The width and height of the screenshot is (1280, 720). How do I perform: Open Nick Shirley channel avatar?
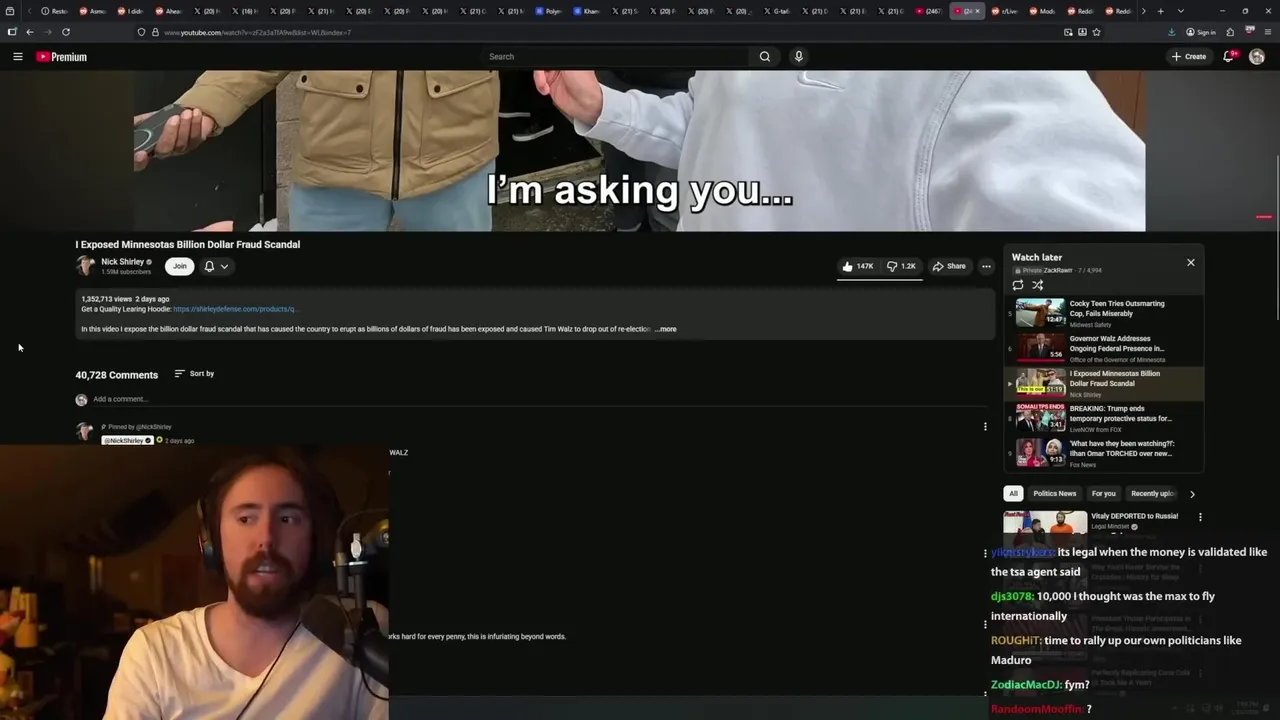pyautogui.click(x=85, y=266)
